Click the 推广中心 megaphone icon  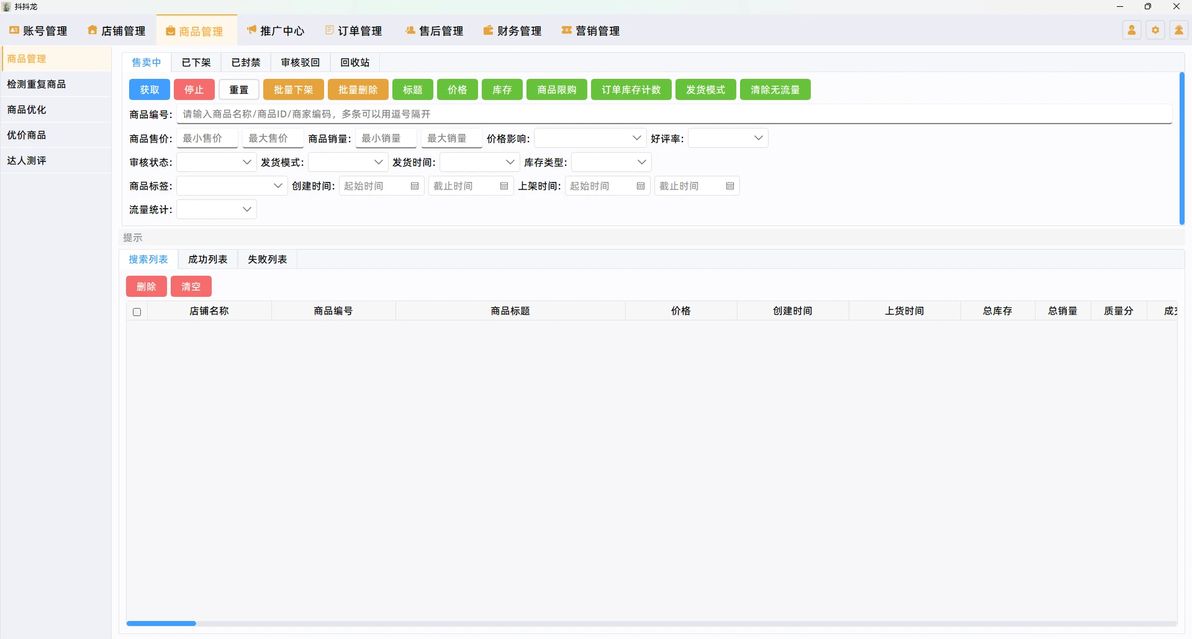(251, 30)
